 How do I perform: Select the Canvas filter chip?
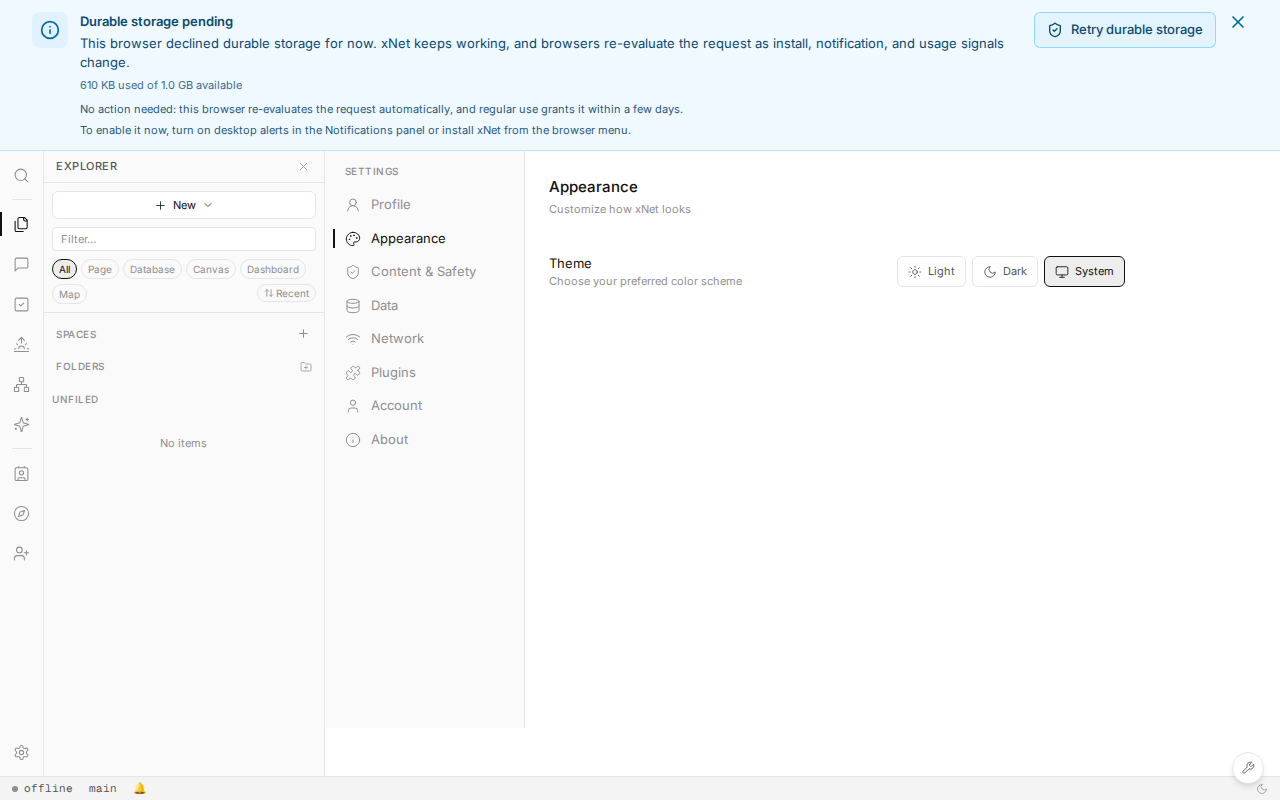coord(211,269)
